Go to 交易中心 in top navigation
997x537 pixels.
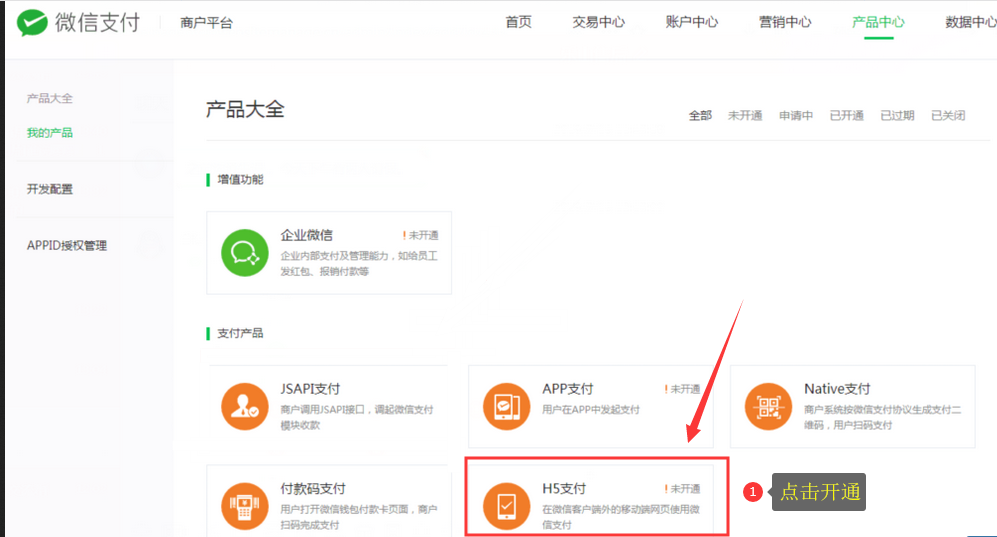tap(598, 22)
